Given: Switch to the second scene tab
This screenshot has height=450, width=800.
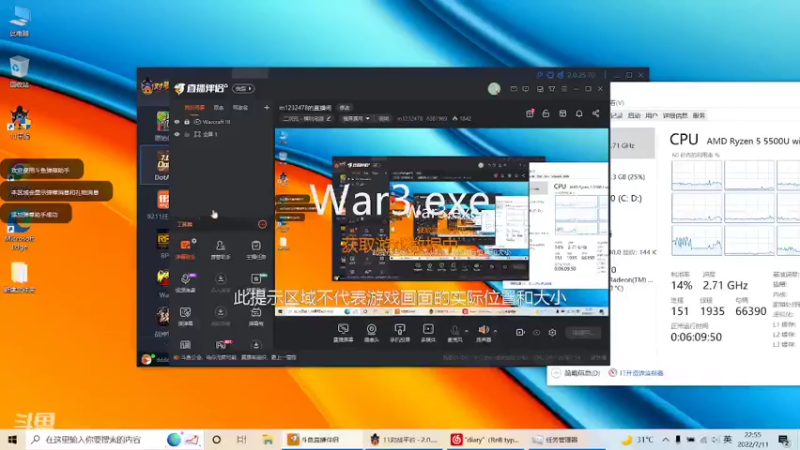Looking at the screenshot, I should pos(219,108).
